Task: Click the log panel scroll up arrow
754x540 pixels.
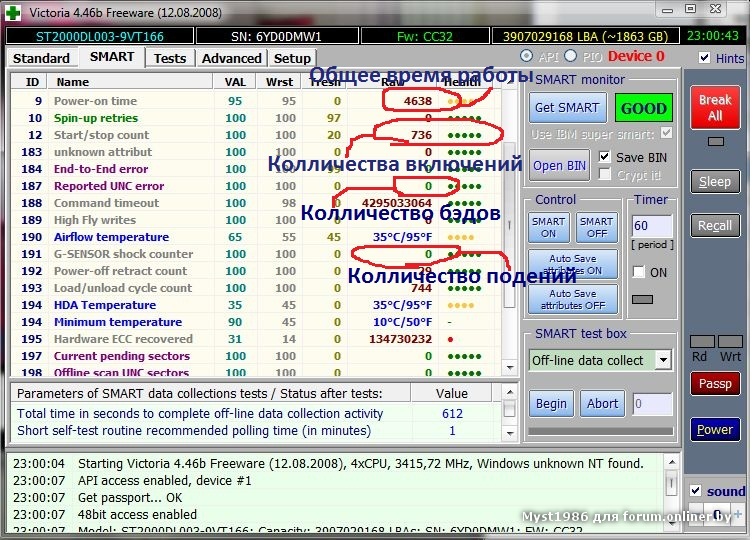Action: click(x=671, y=462)
